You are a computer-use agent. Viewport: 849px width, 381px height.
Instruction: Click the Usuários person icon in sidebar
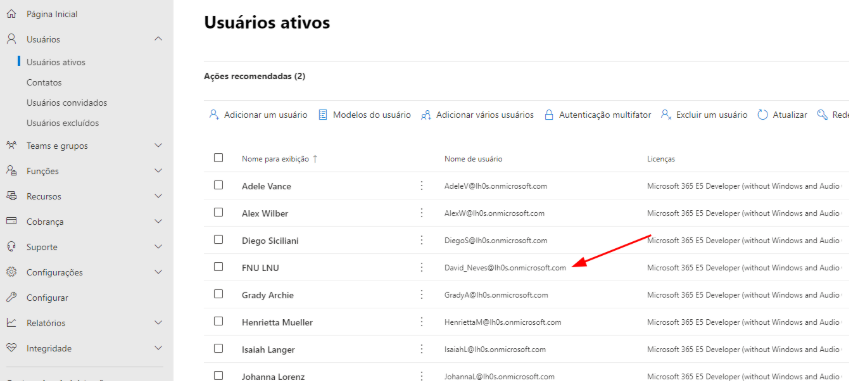tap(11, 40)
